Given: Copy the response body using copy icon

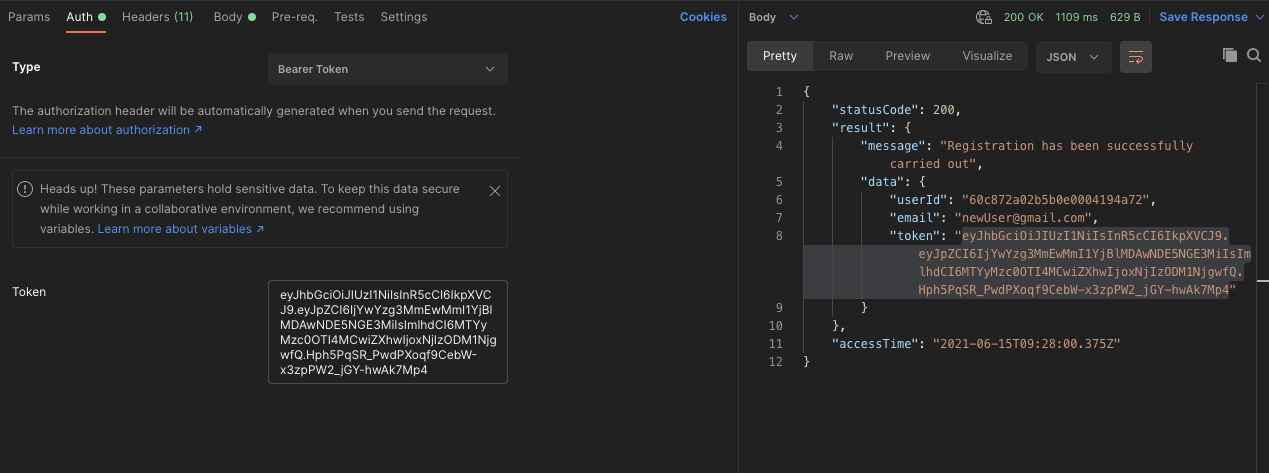Looking at the screenshot, I should point(1230,56).
